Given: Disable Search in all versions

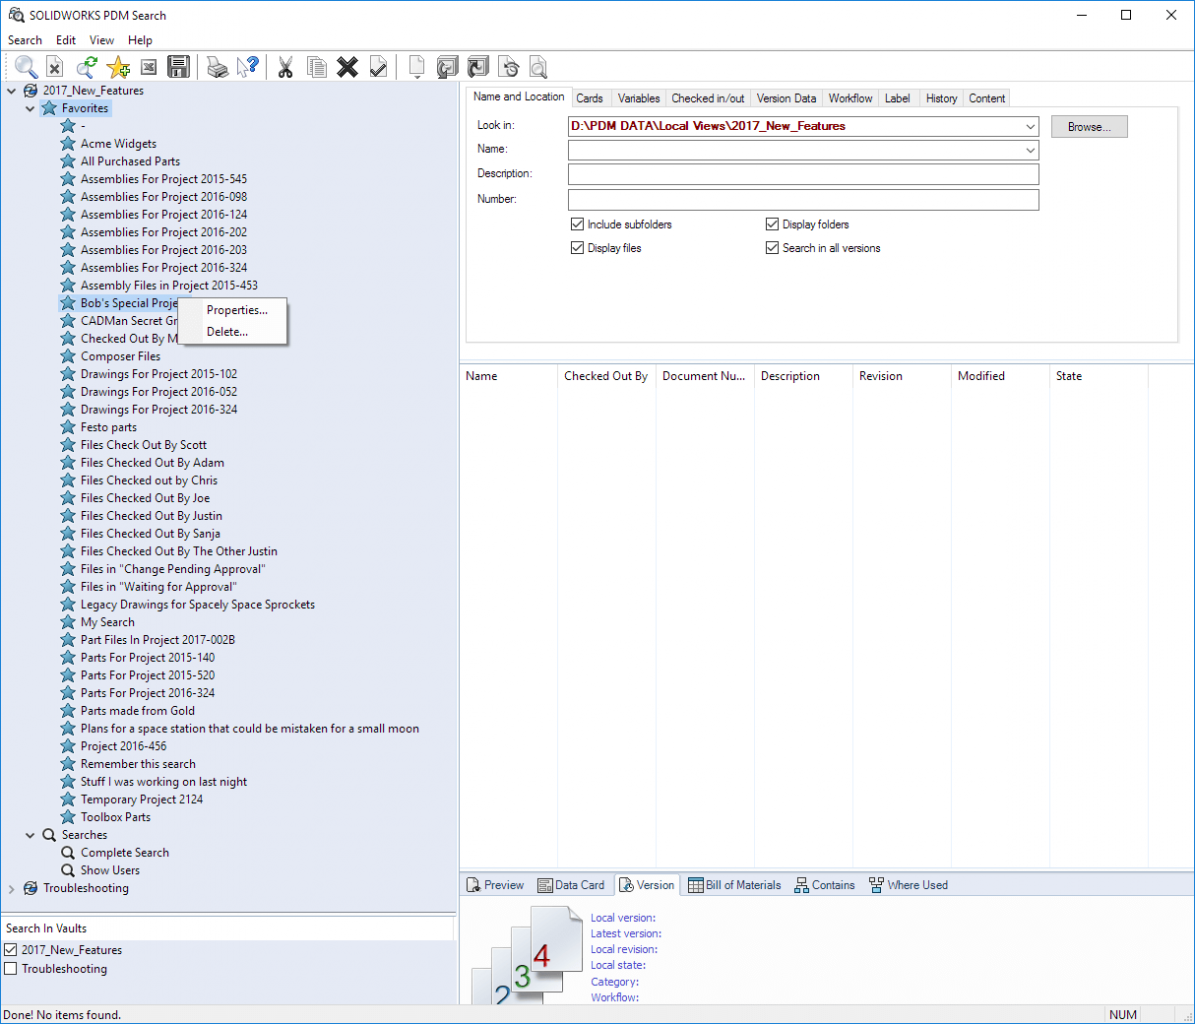Looking at the screenshot, I should click(772, 248).
